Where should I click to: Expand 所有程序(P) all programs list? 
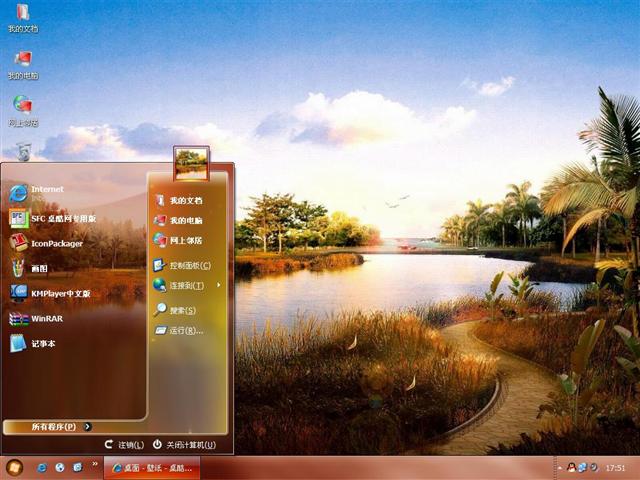click(x=61, y=427)
